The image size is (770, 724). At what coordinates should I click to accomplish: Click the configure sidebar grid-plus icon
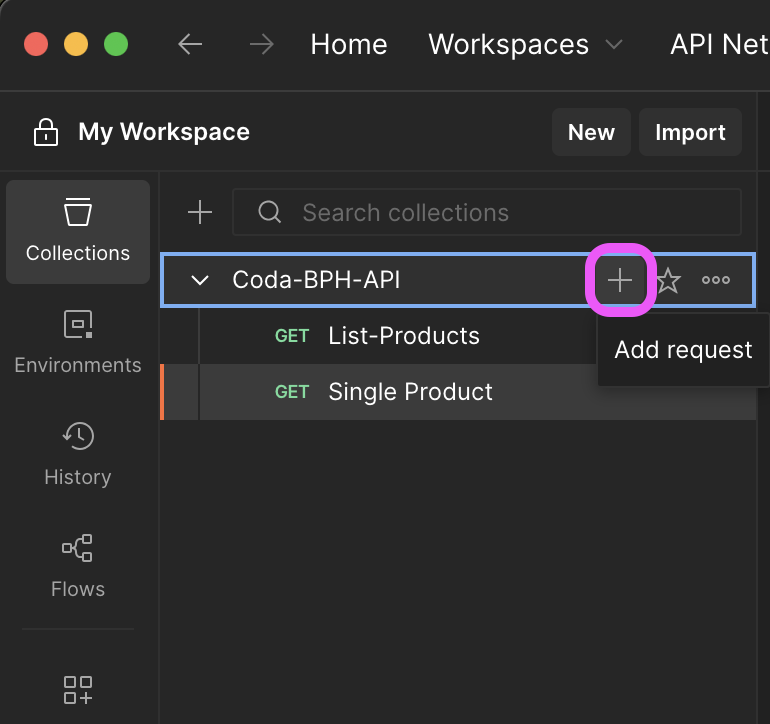(x=78, y=690)
